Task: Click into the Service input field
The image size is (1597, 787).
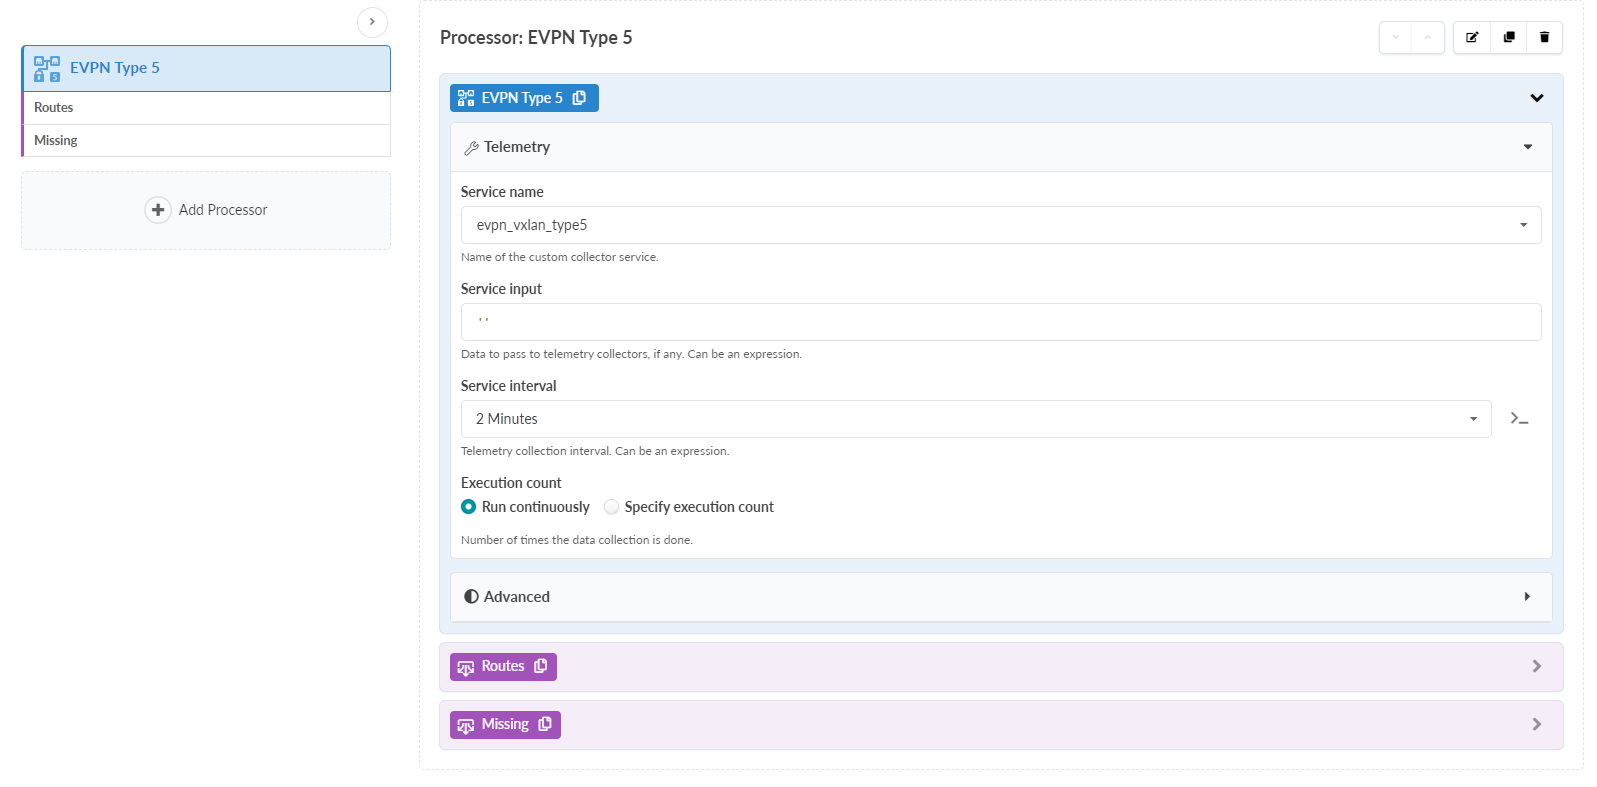Action: (x=1001, y=322)
